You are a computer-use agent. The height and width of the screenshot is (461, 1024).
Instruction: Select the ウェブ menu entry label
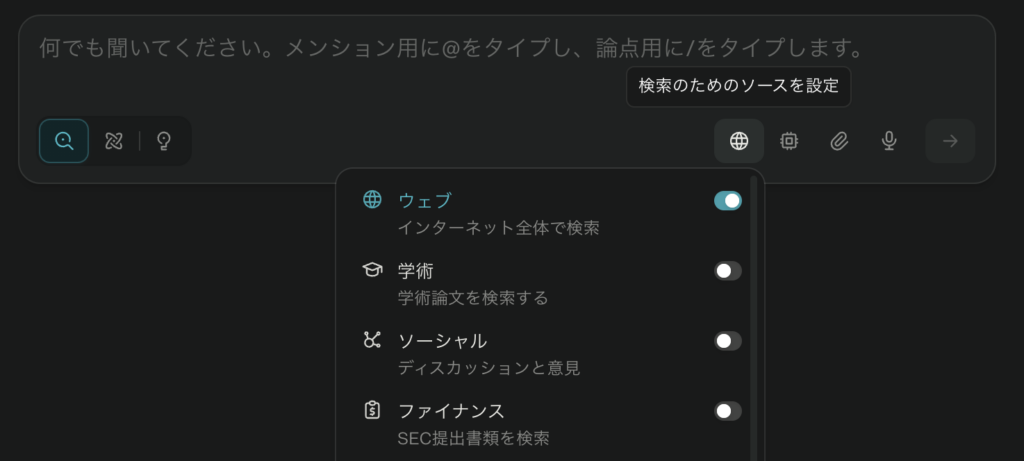(425, 201)
